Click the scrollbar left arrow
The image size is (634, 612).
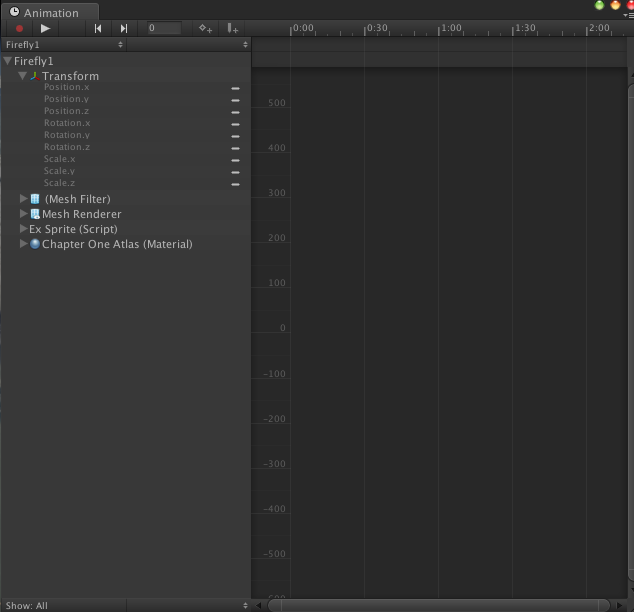click(x=258, y=605)
